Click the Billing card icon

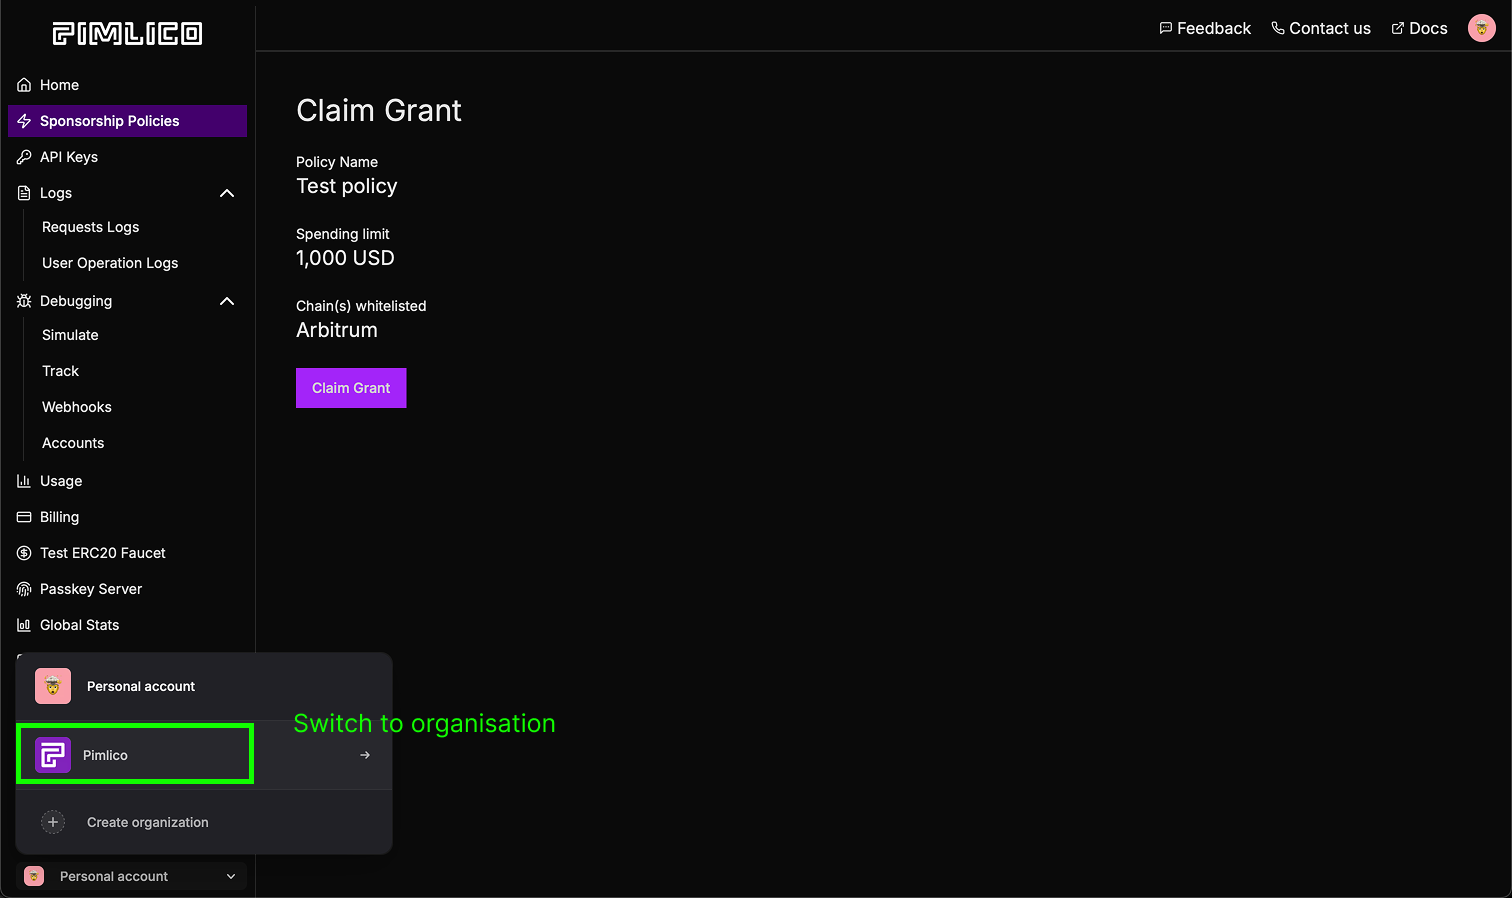24,517
